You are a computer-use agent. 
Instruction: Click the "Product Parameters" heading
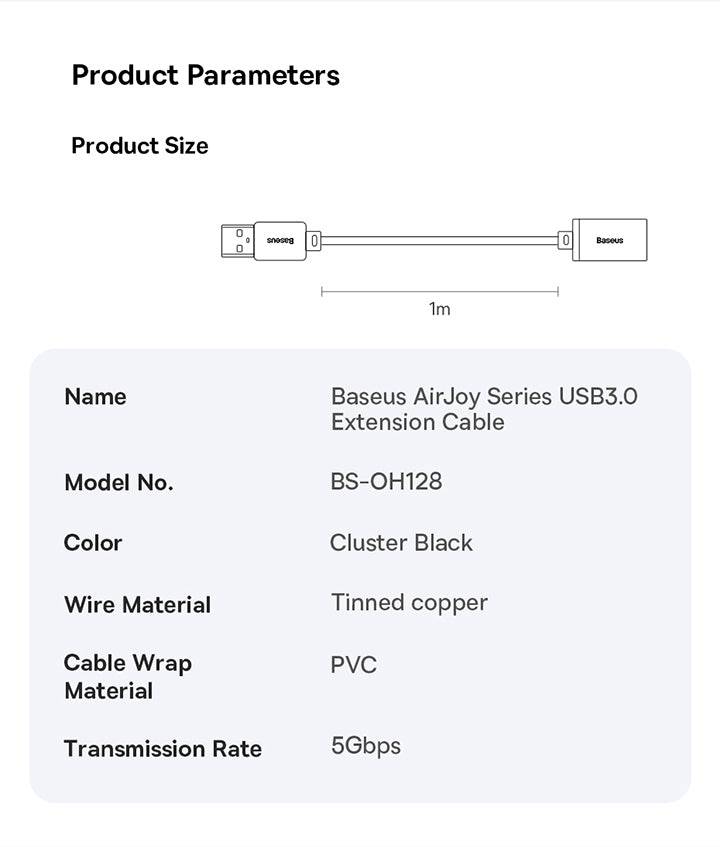coord(205,76)
